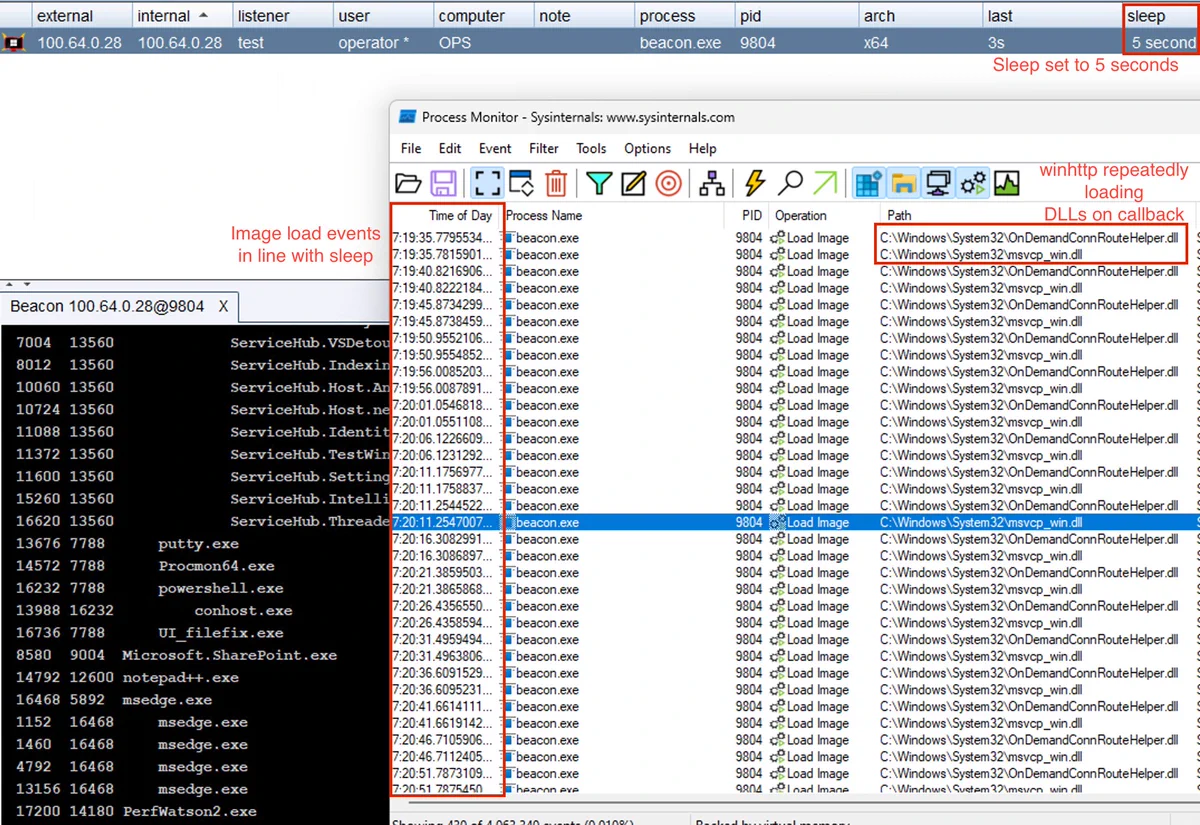Image resolution: width=1200 pixels, height=825 pixels.
Task: Click the lightning bolt toolbar icon
Action: coord(755,183)
